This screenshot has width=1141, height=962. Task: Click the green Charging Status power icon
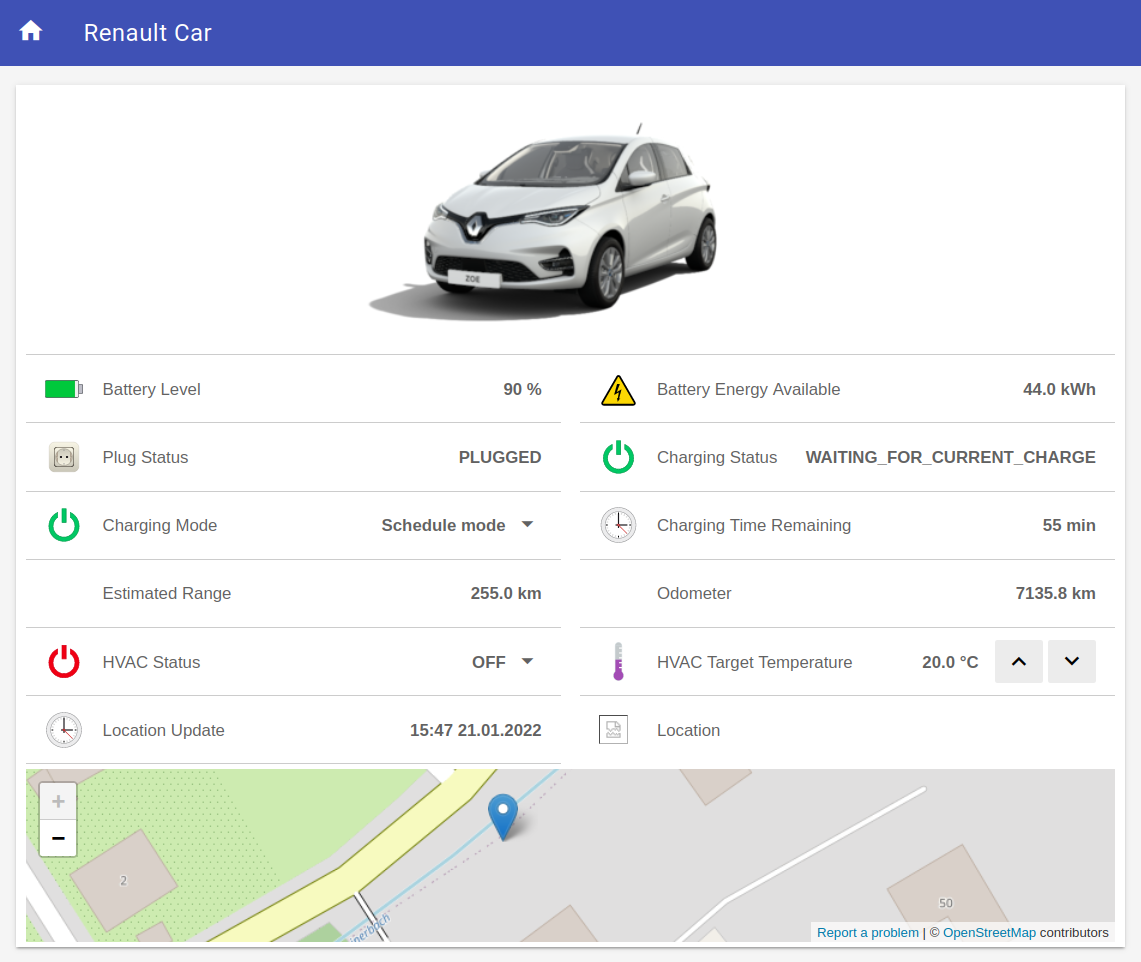click(618, 457)
